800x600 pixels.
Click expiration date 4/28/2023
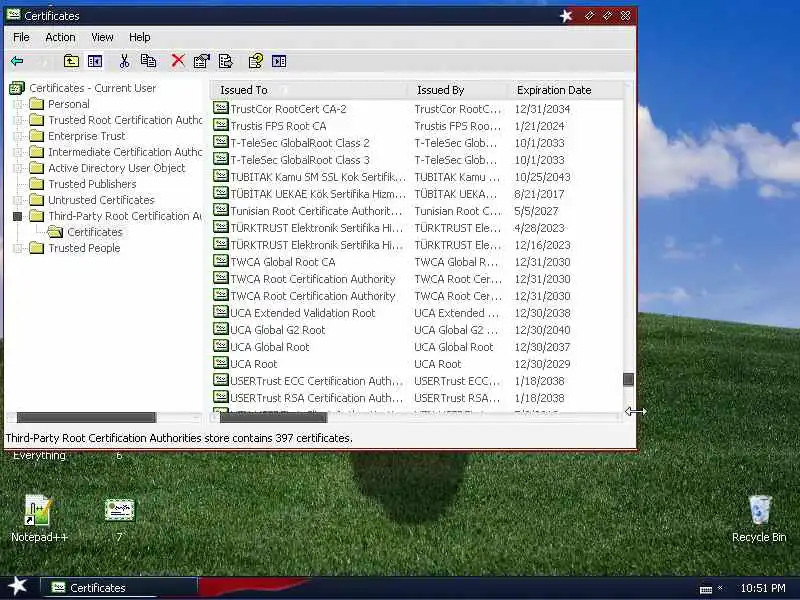coord(539,228)
